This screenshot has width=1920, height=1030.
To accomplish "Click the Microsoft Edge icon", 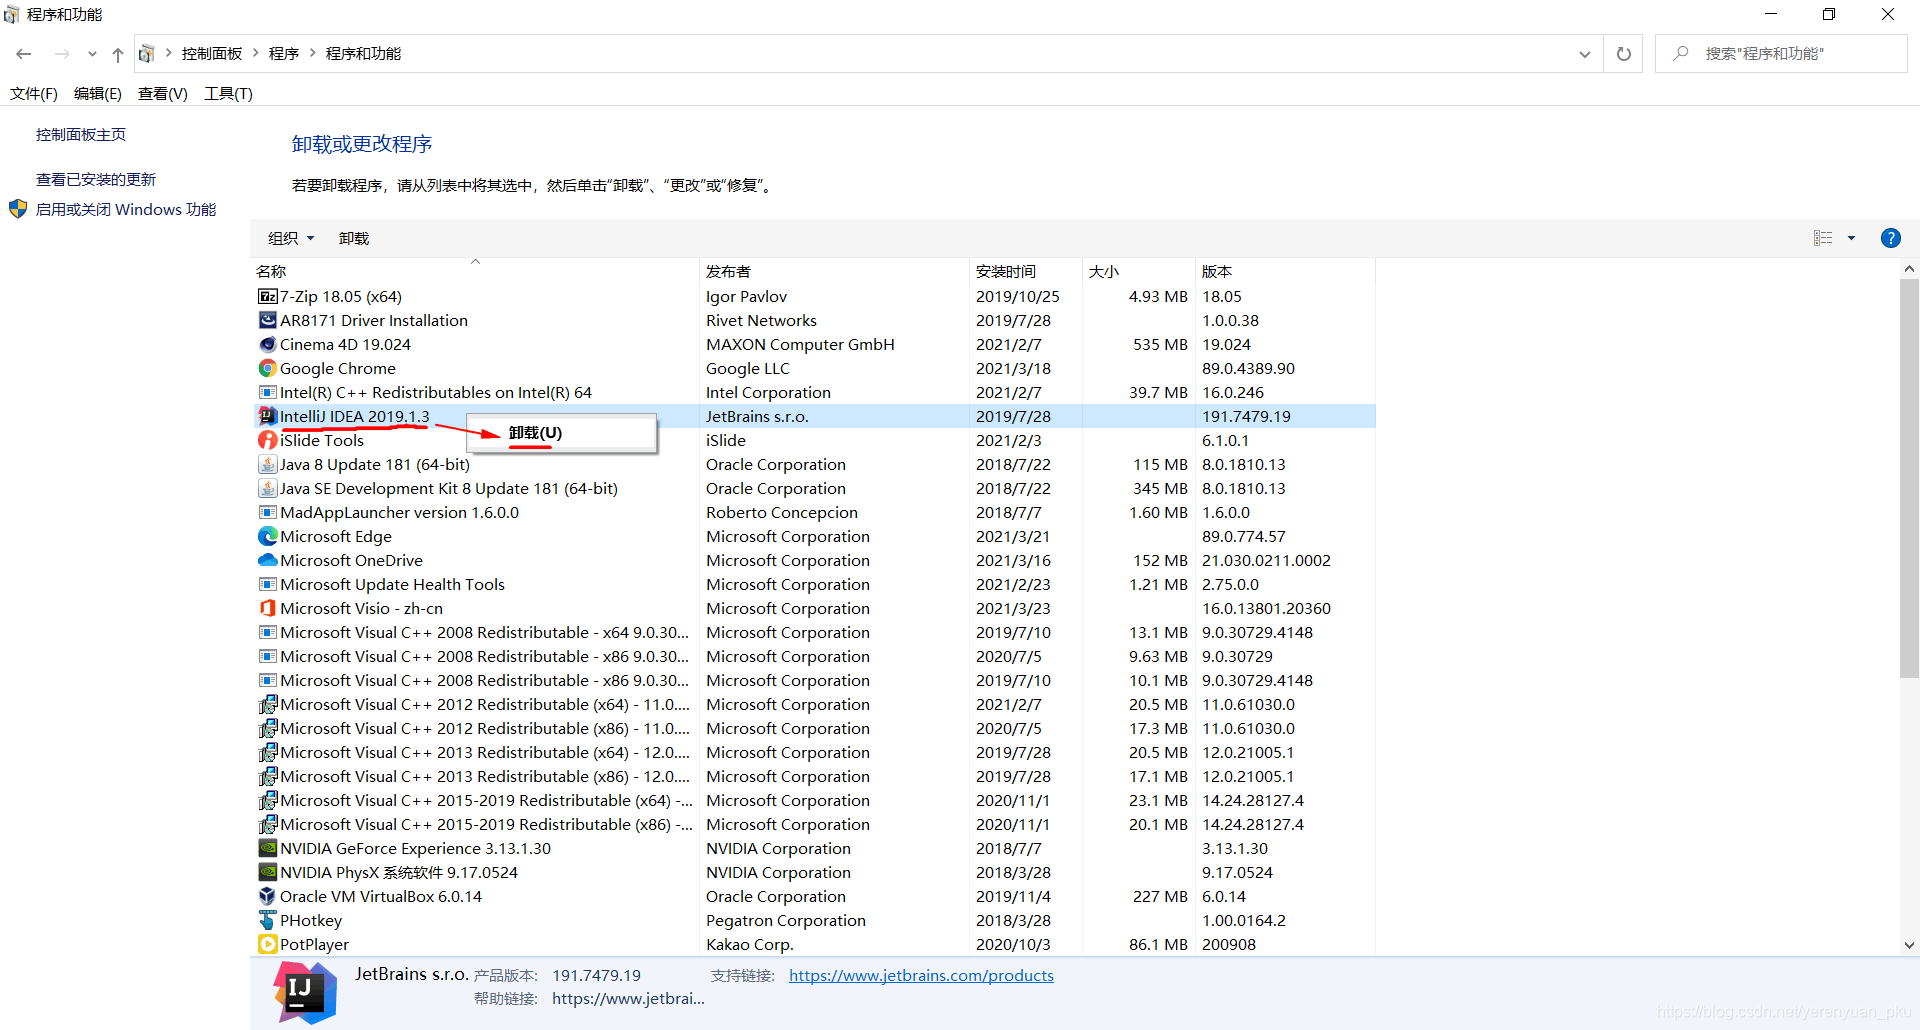I will [267, 536].
